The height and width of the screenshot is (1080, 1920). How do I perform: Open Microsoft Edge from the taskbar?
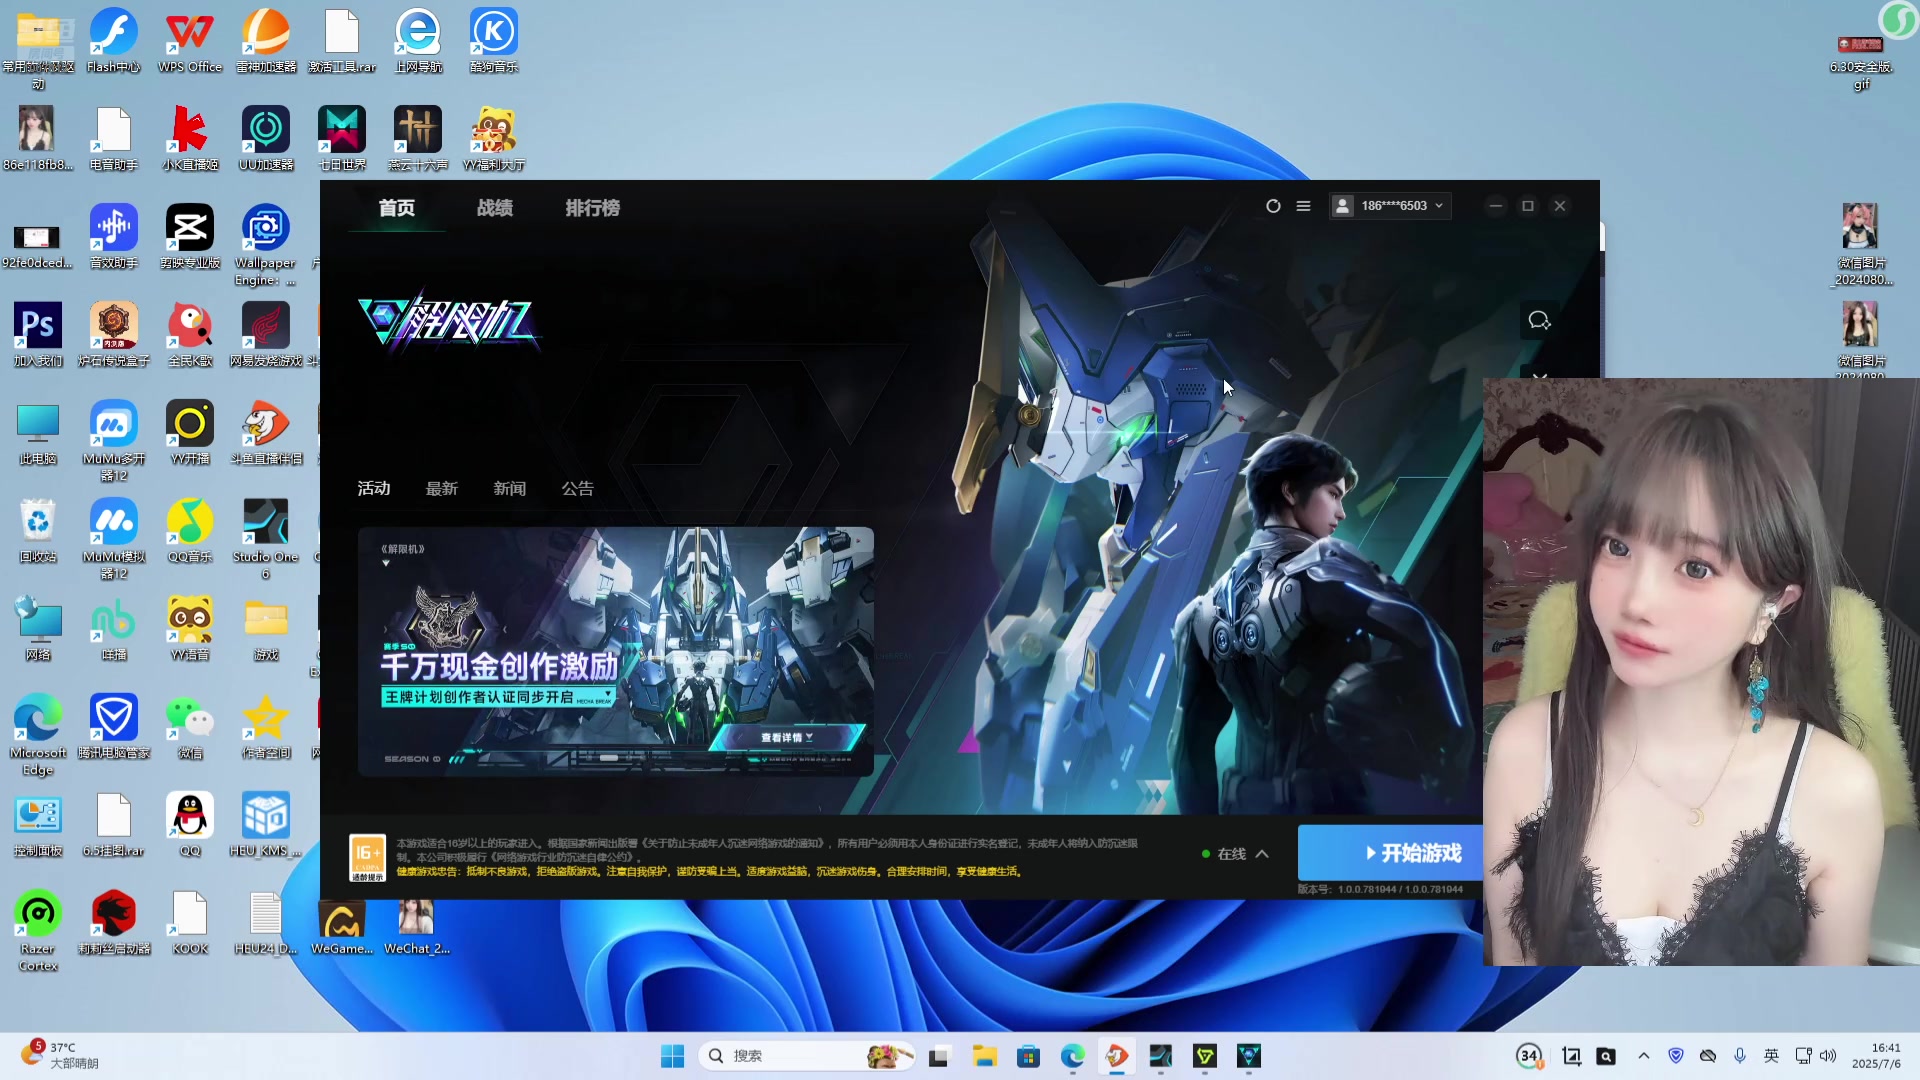tap(1072, 1056)
